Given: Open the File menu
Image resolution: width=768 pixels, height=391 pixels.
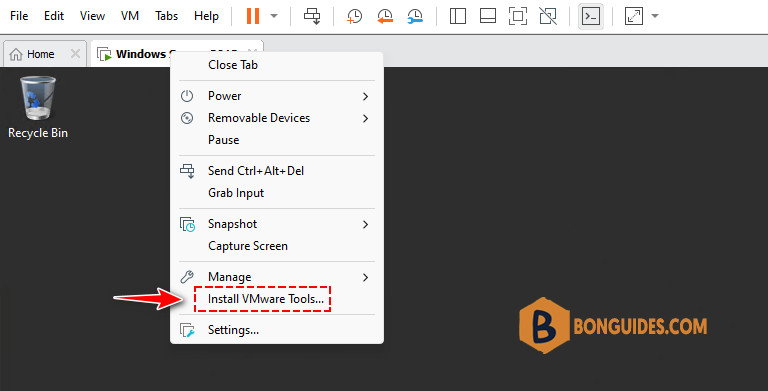Looking at the screenshot, I should pos(19,16).
